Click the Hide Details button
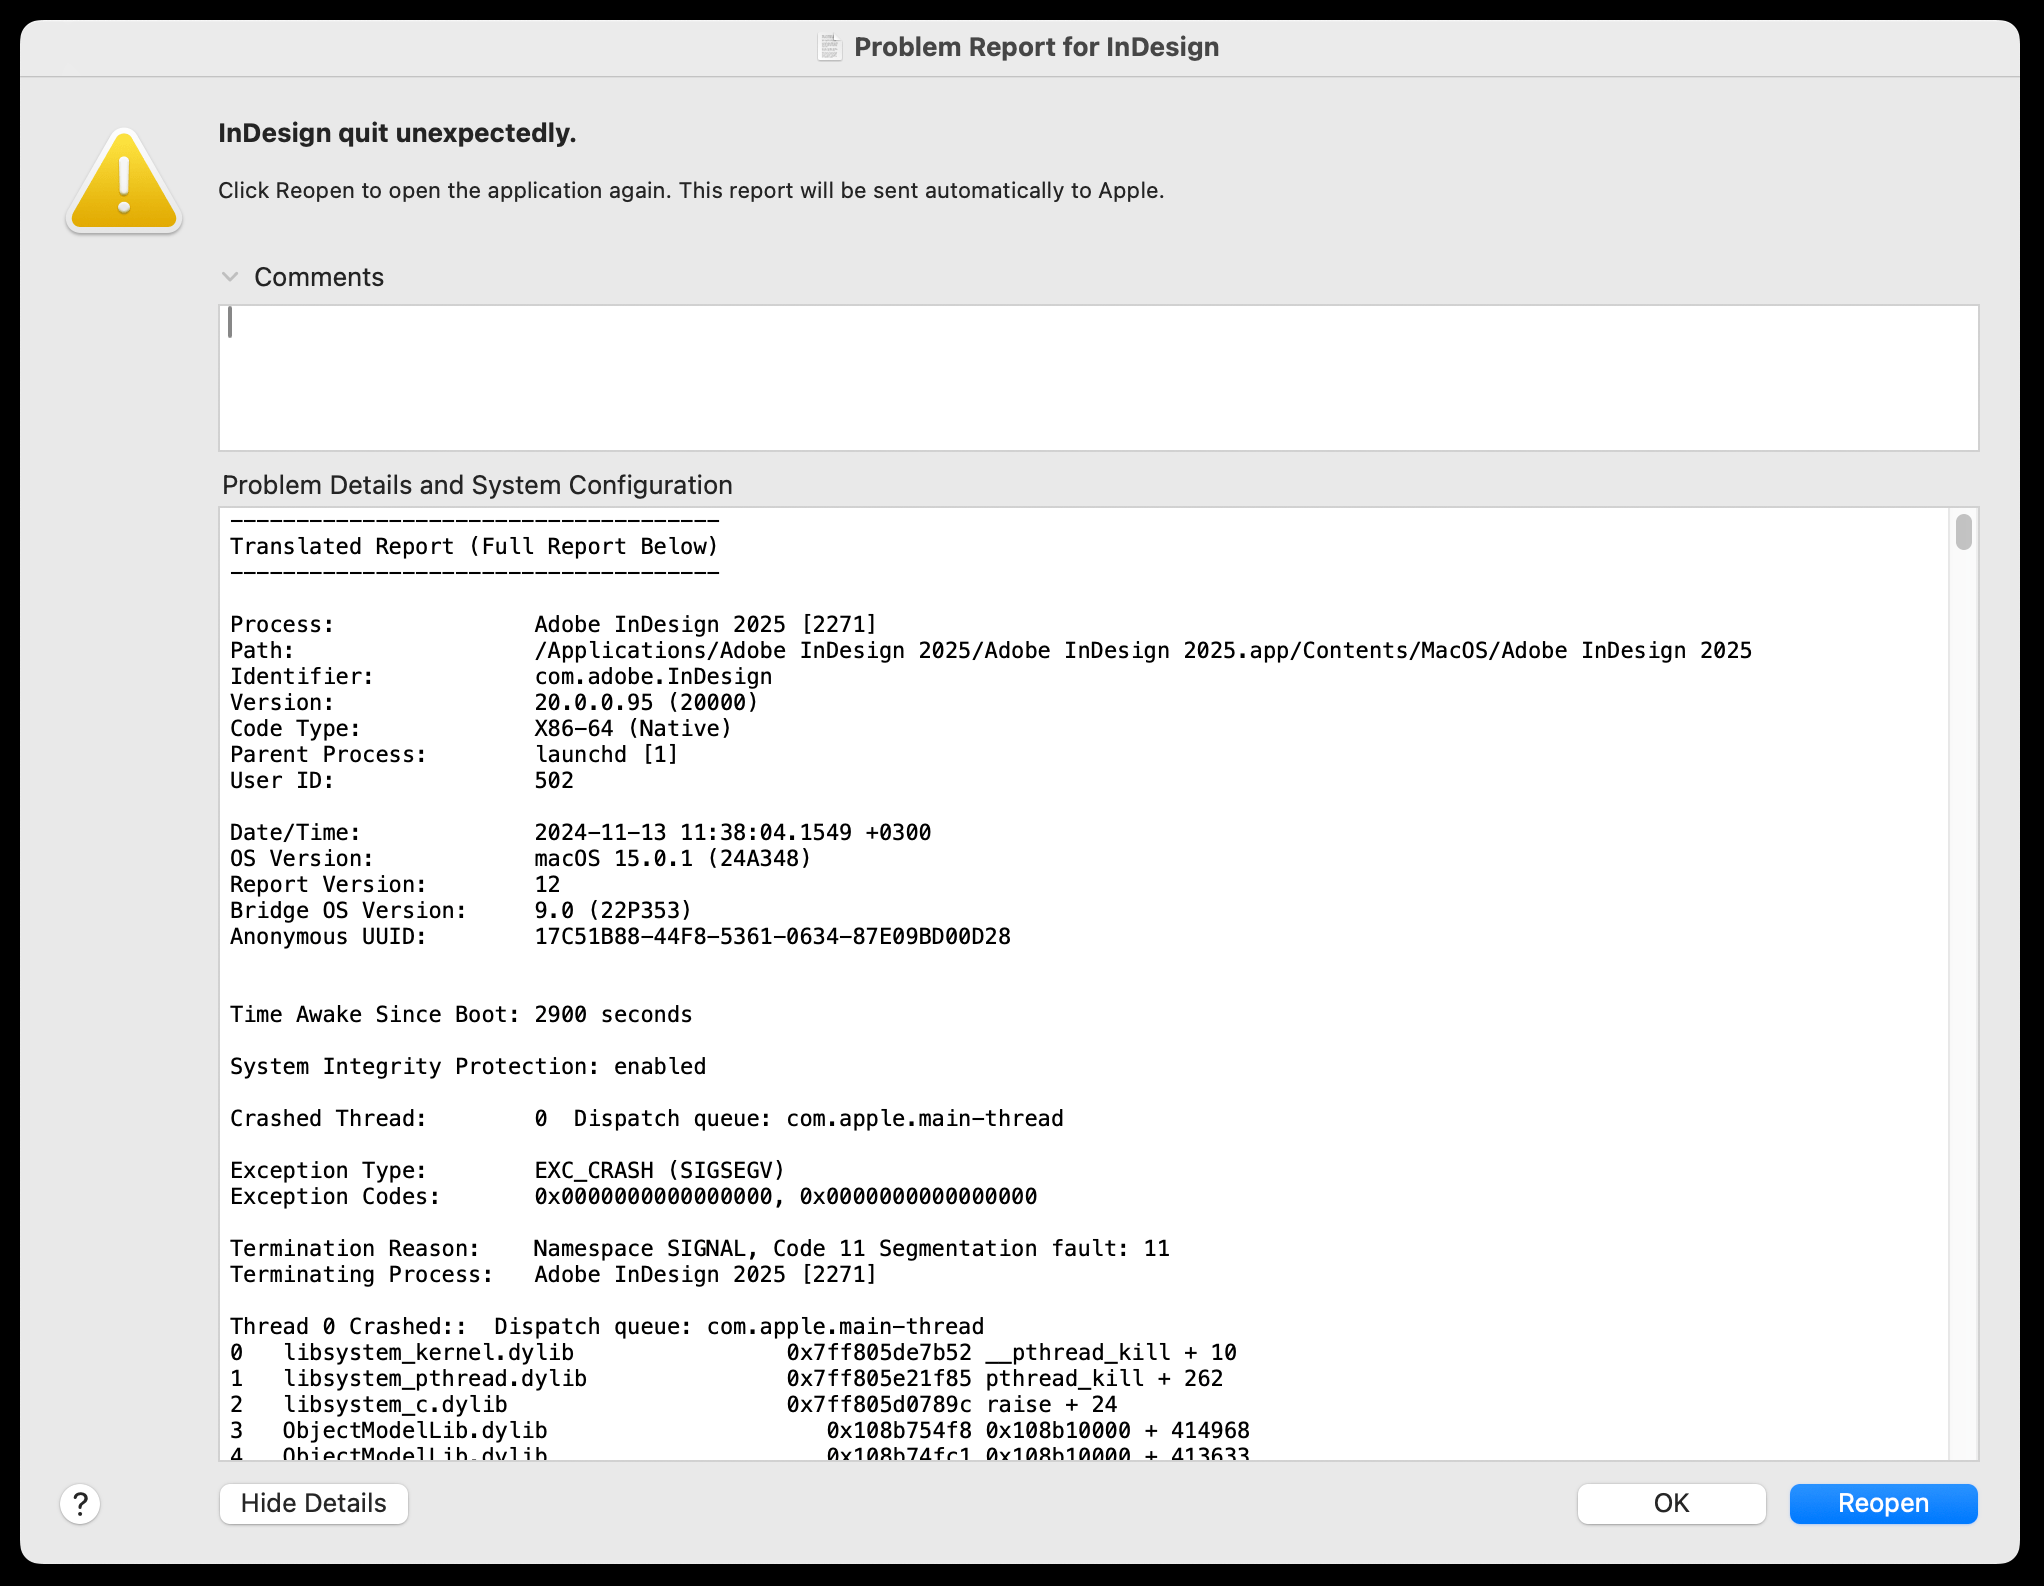 tap(313, 1503)
